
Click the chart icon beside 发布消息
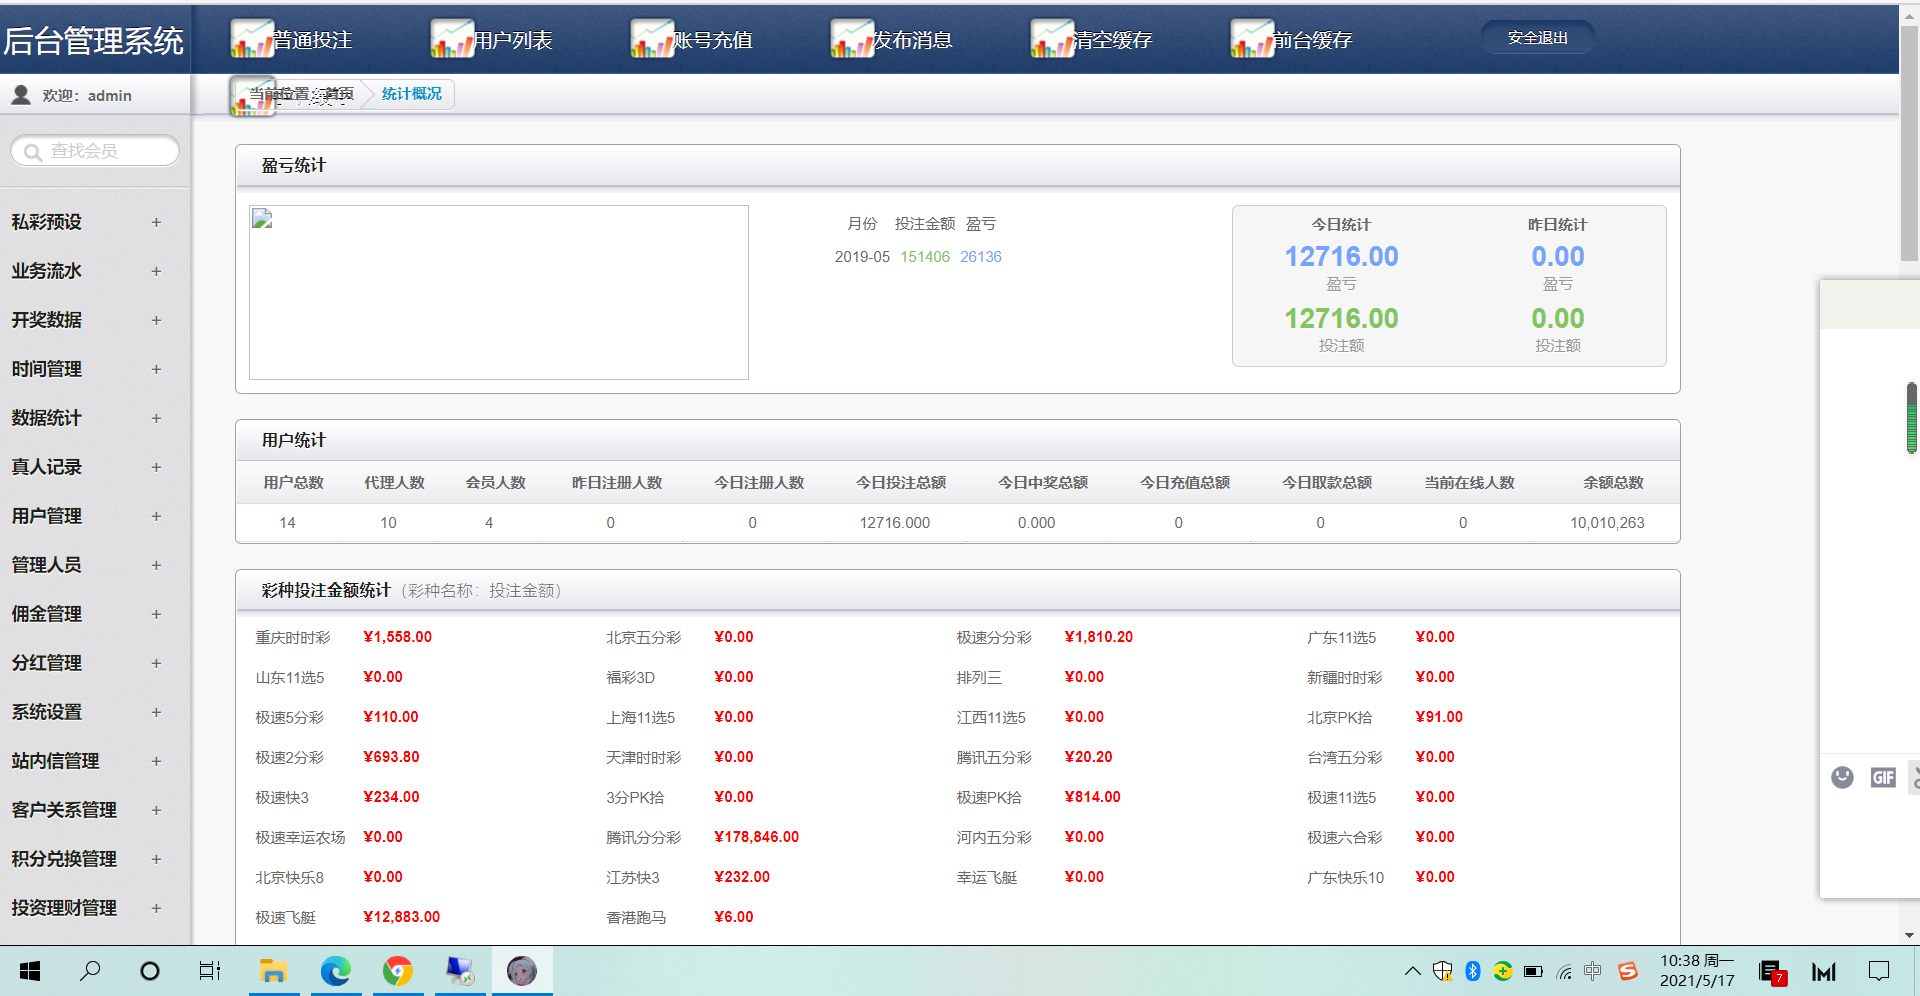pos(852,39)
